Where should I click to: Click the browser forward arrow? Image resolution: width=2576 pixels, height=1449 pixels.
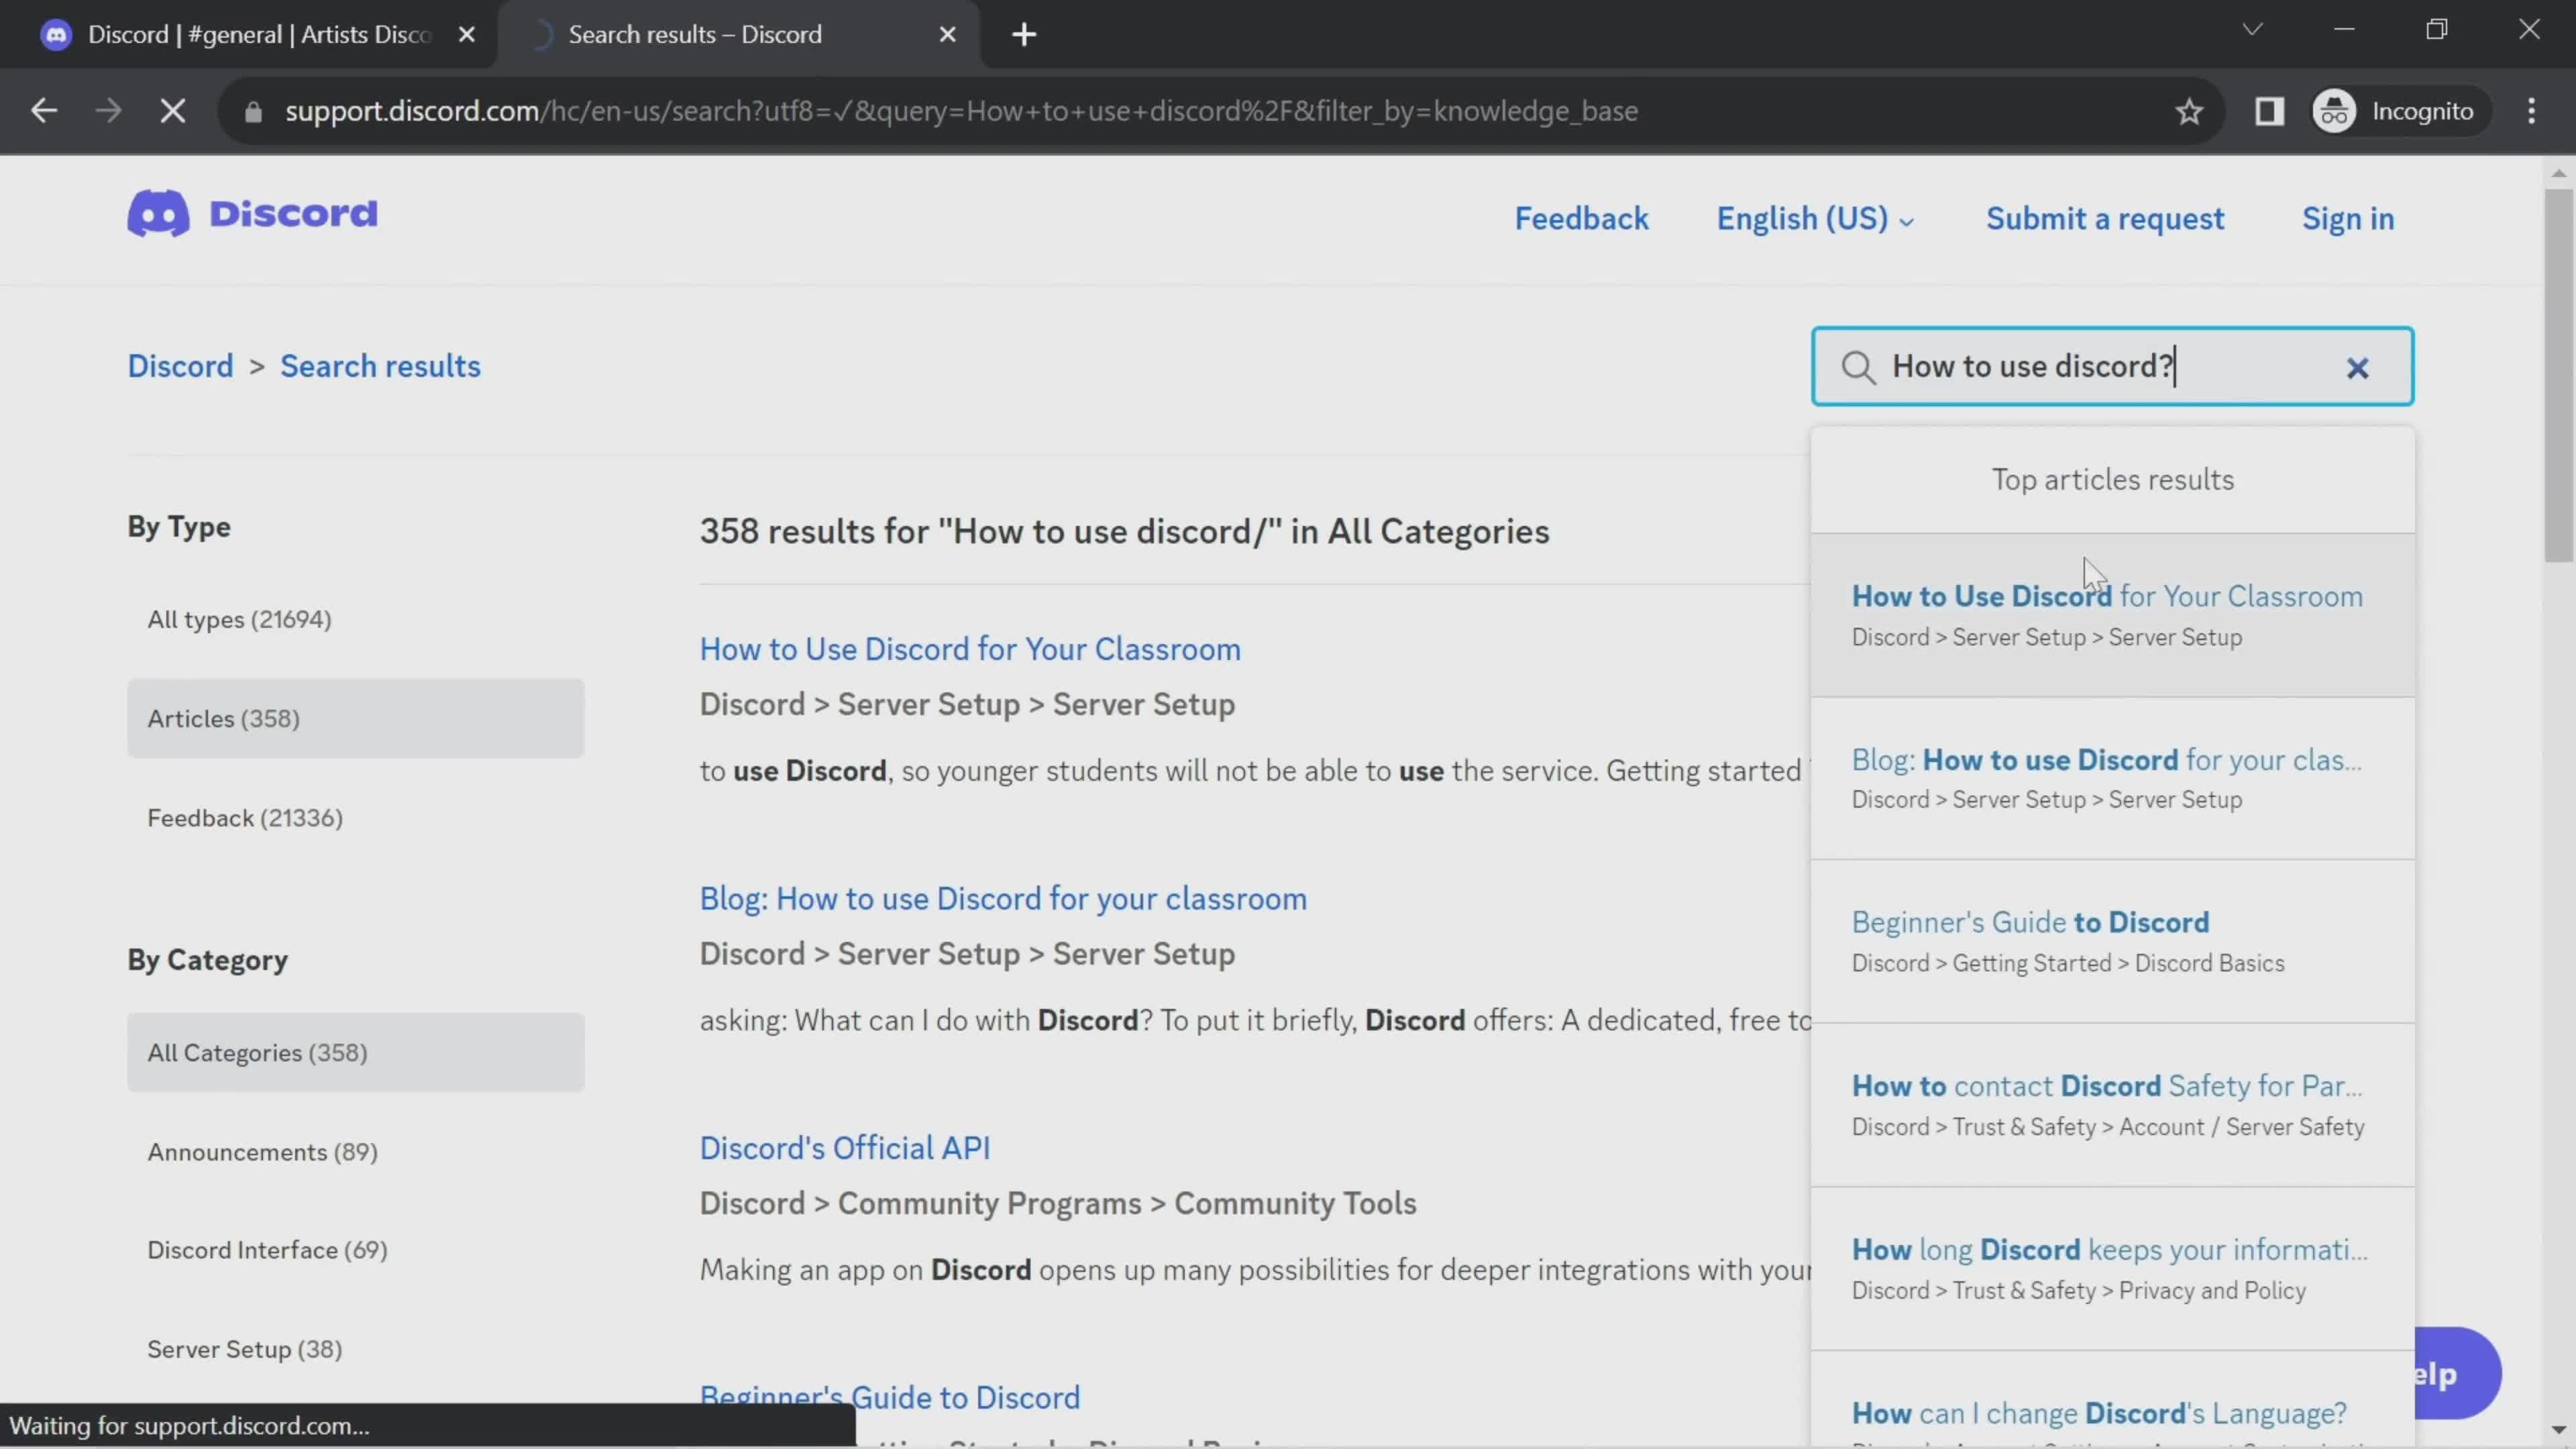pos(108,111)
